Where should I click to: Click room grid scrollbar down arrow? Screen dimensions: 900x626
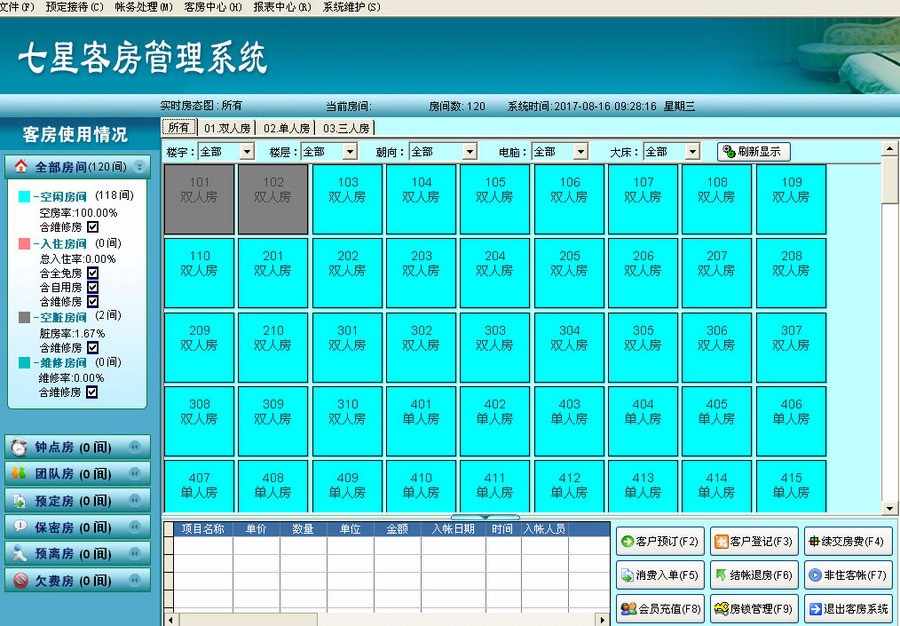[x=890, y=508]
